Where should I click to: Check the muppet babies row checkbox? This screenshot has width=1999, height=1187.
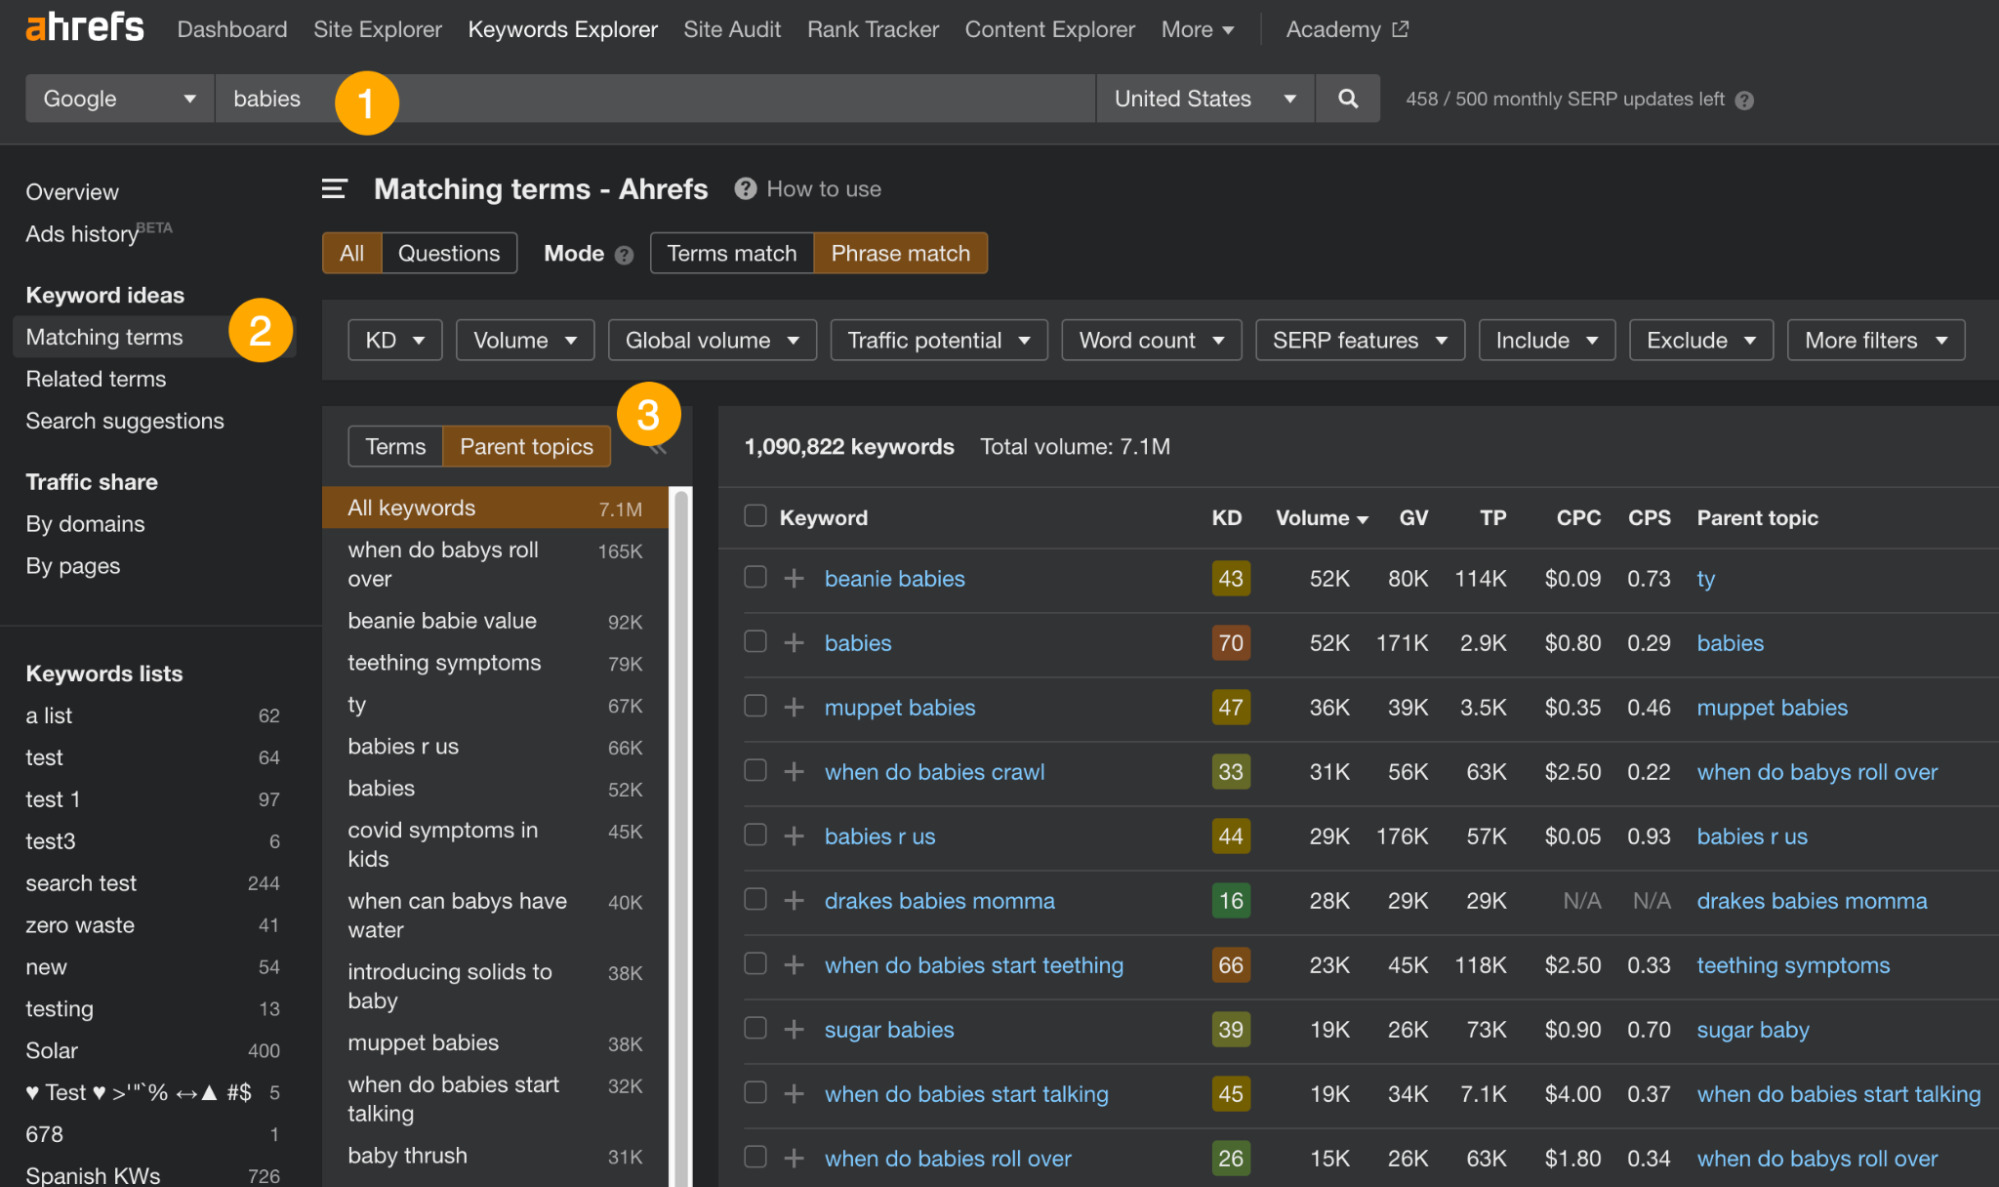[x=755, y=706]
